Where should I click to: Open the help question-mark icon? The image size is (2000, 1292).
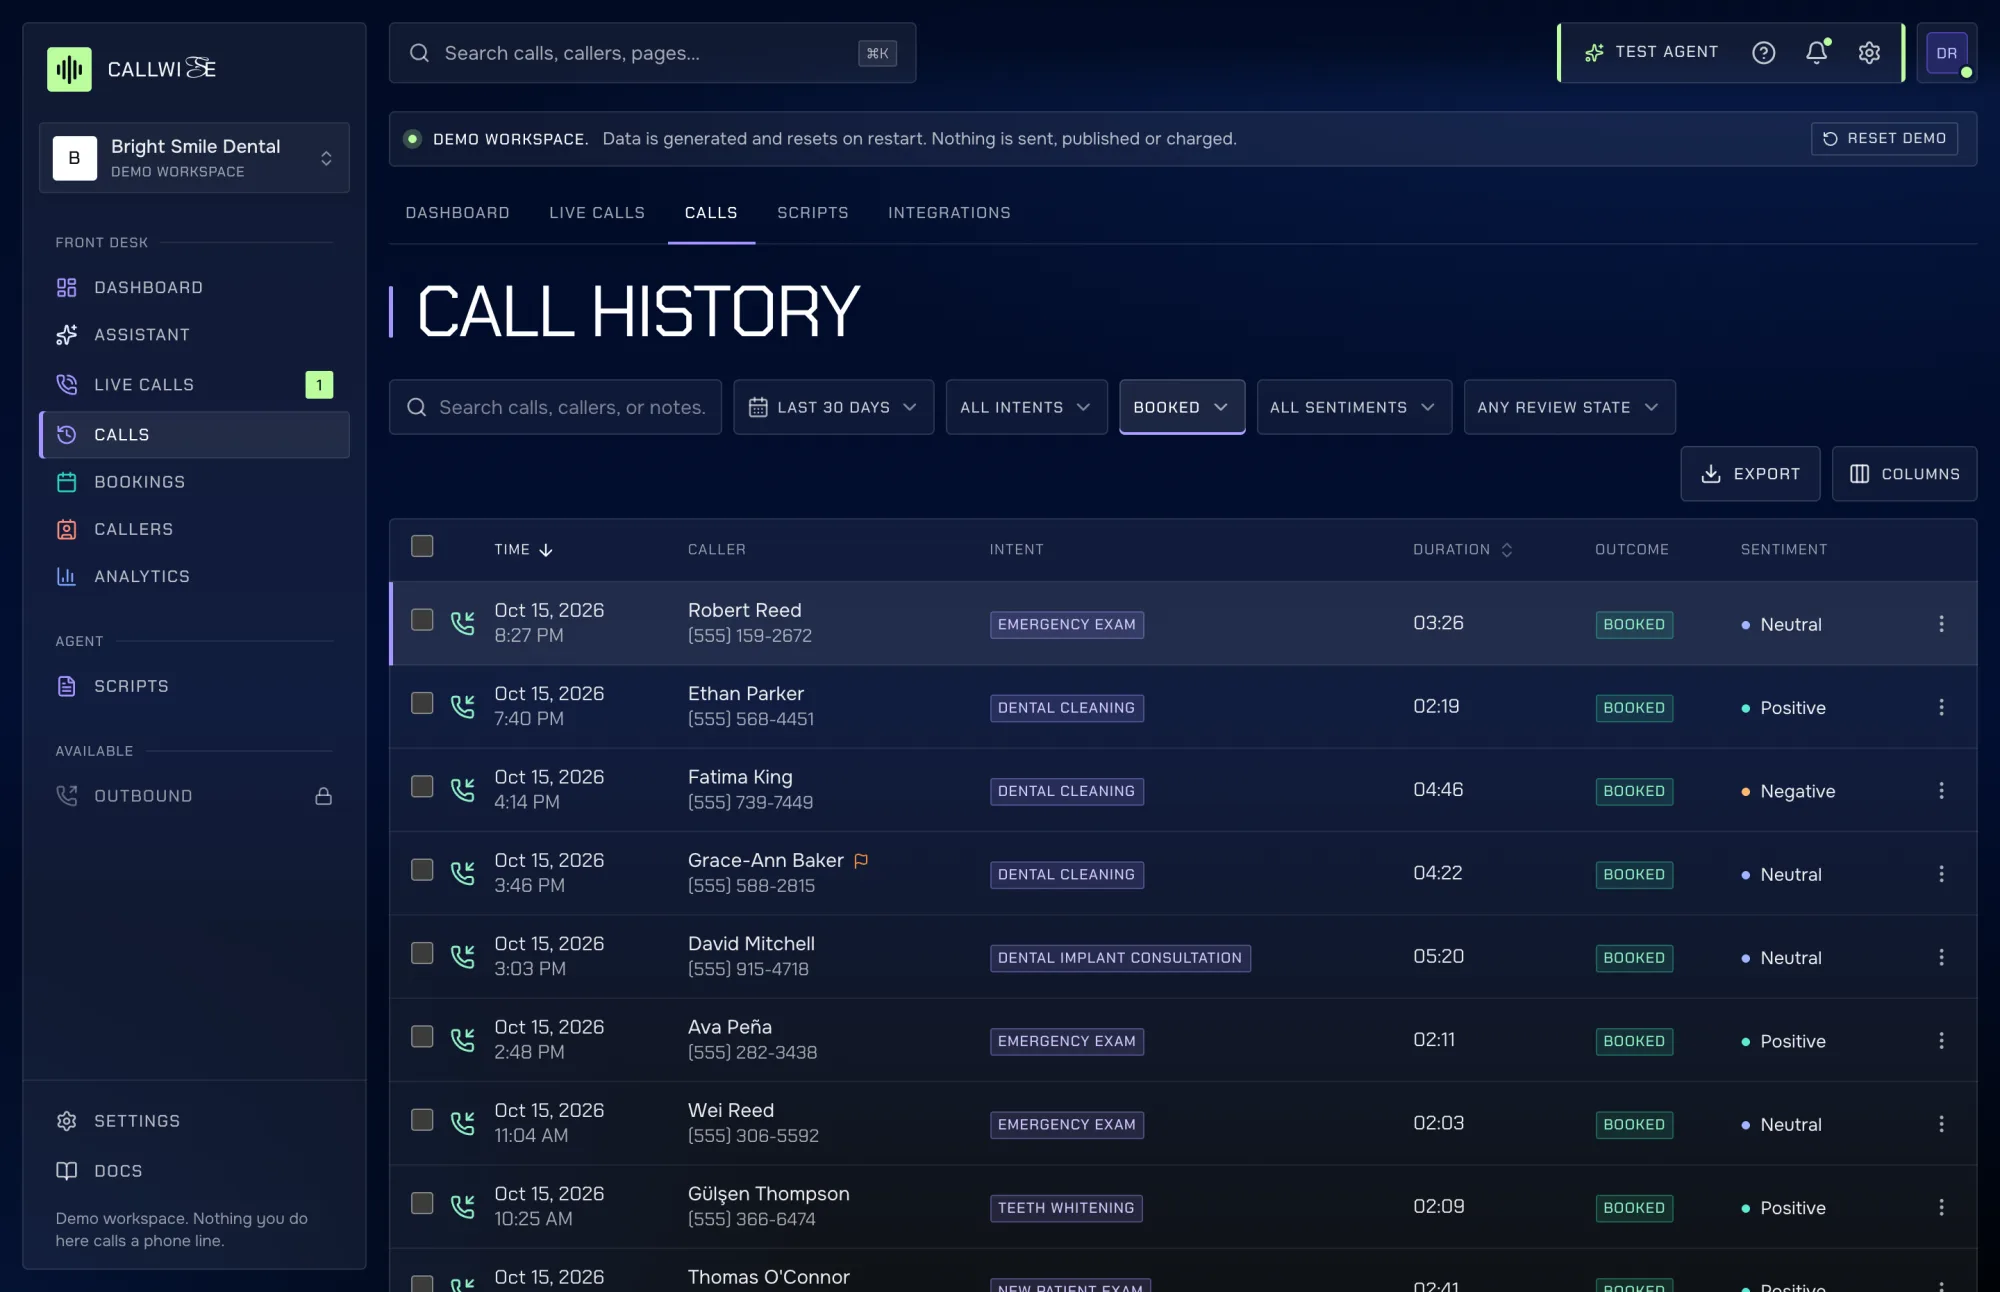(x=1763, y=53)
